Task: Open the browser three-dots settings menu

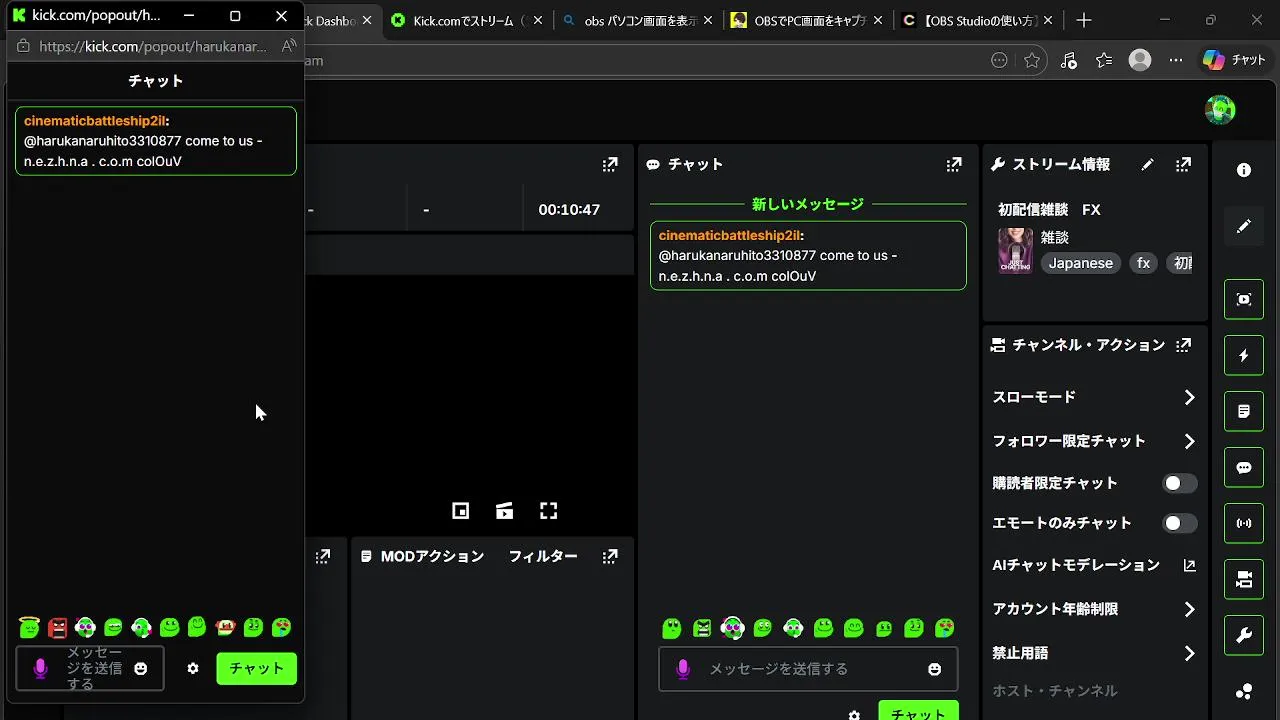Action: click(1176, 60)
